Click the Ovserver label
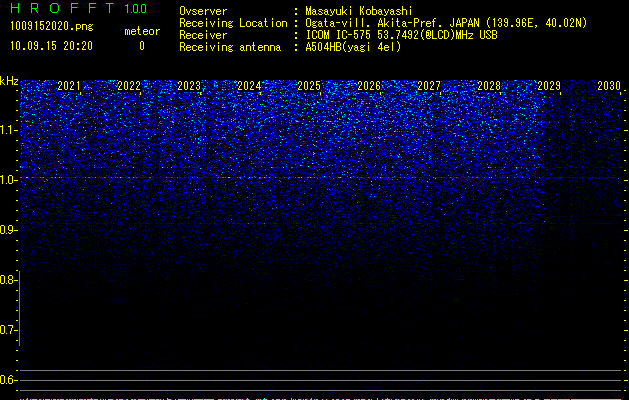This screenshot has width=629, height=400. coord(203,11)
